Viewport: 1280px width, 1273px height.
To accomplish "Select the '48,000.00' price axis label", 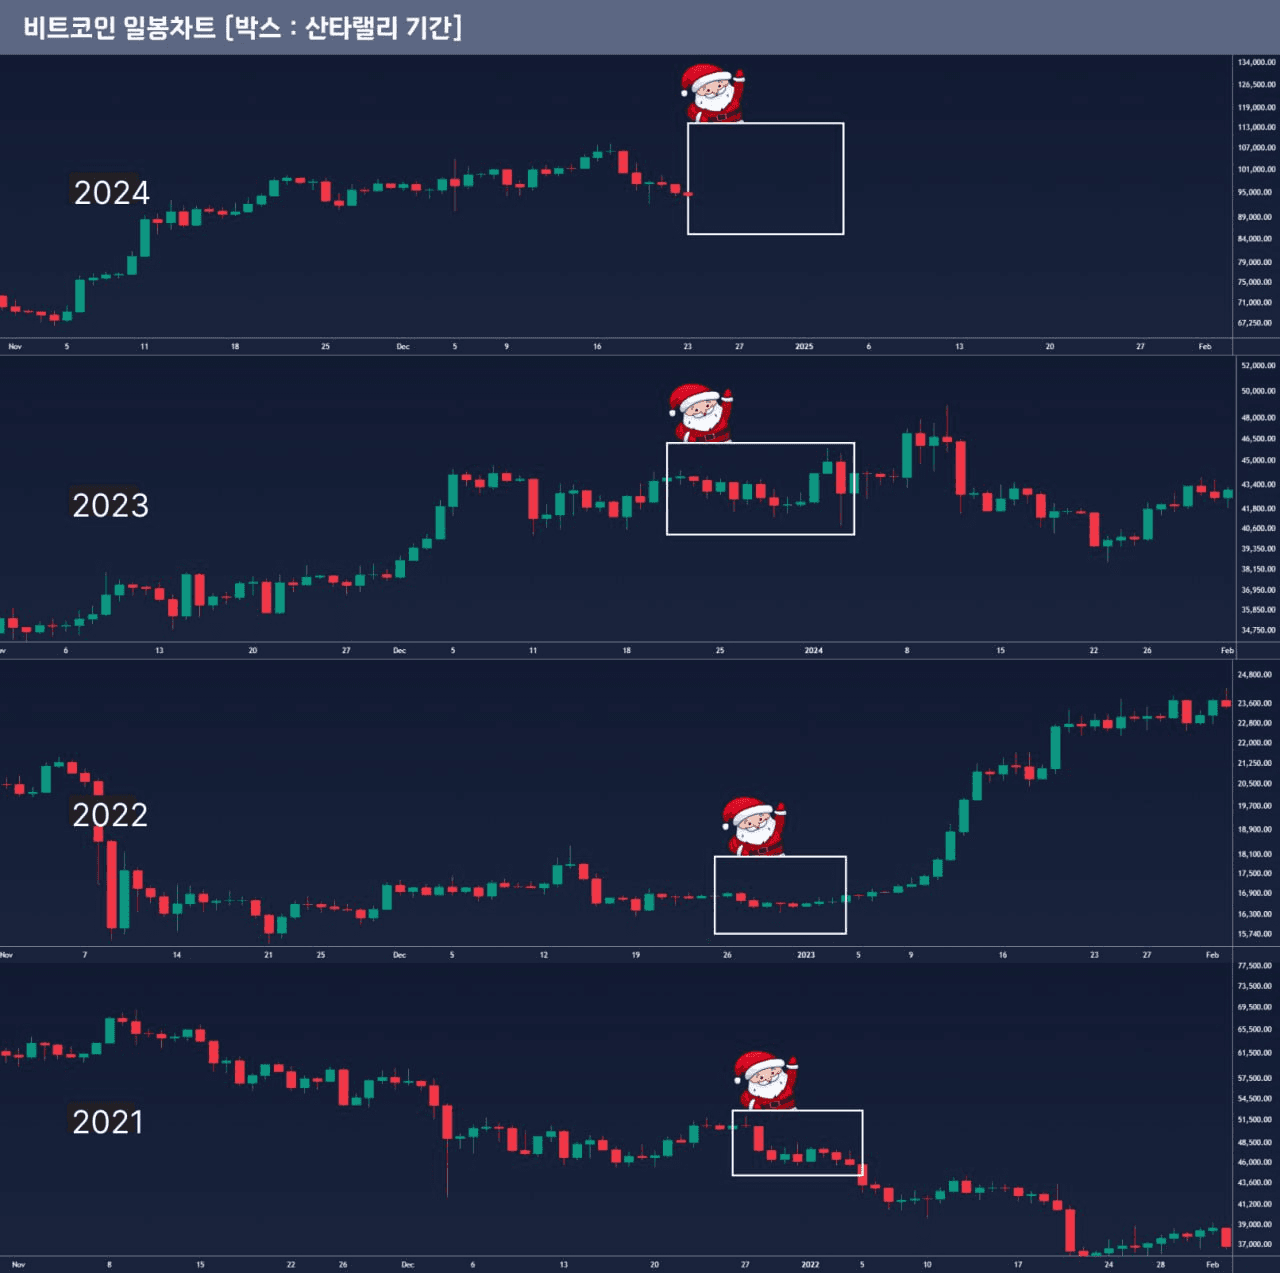I will [1258, 417].
